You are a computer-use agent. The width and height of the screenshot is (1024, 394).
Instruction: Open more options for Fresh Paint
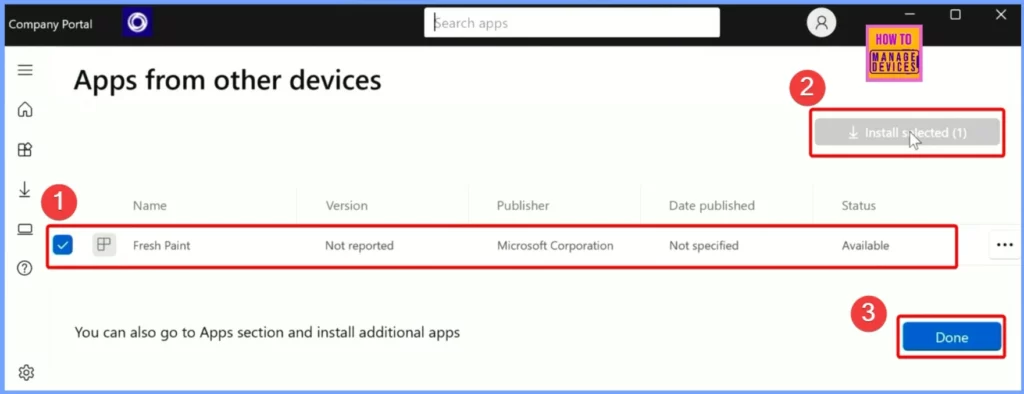point(1004,245)
